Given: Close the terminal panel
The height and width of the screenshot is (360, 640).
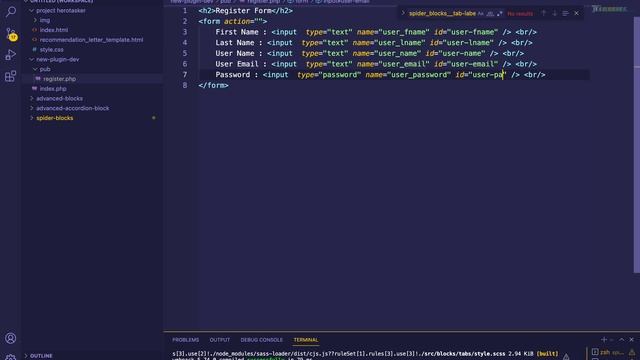Looking at the screenshot, I should tap(631, 340).
